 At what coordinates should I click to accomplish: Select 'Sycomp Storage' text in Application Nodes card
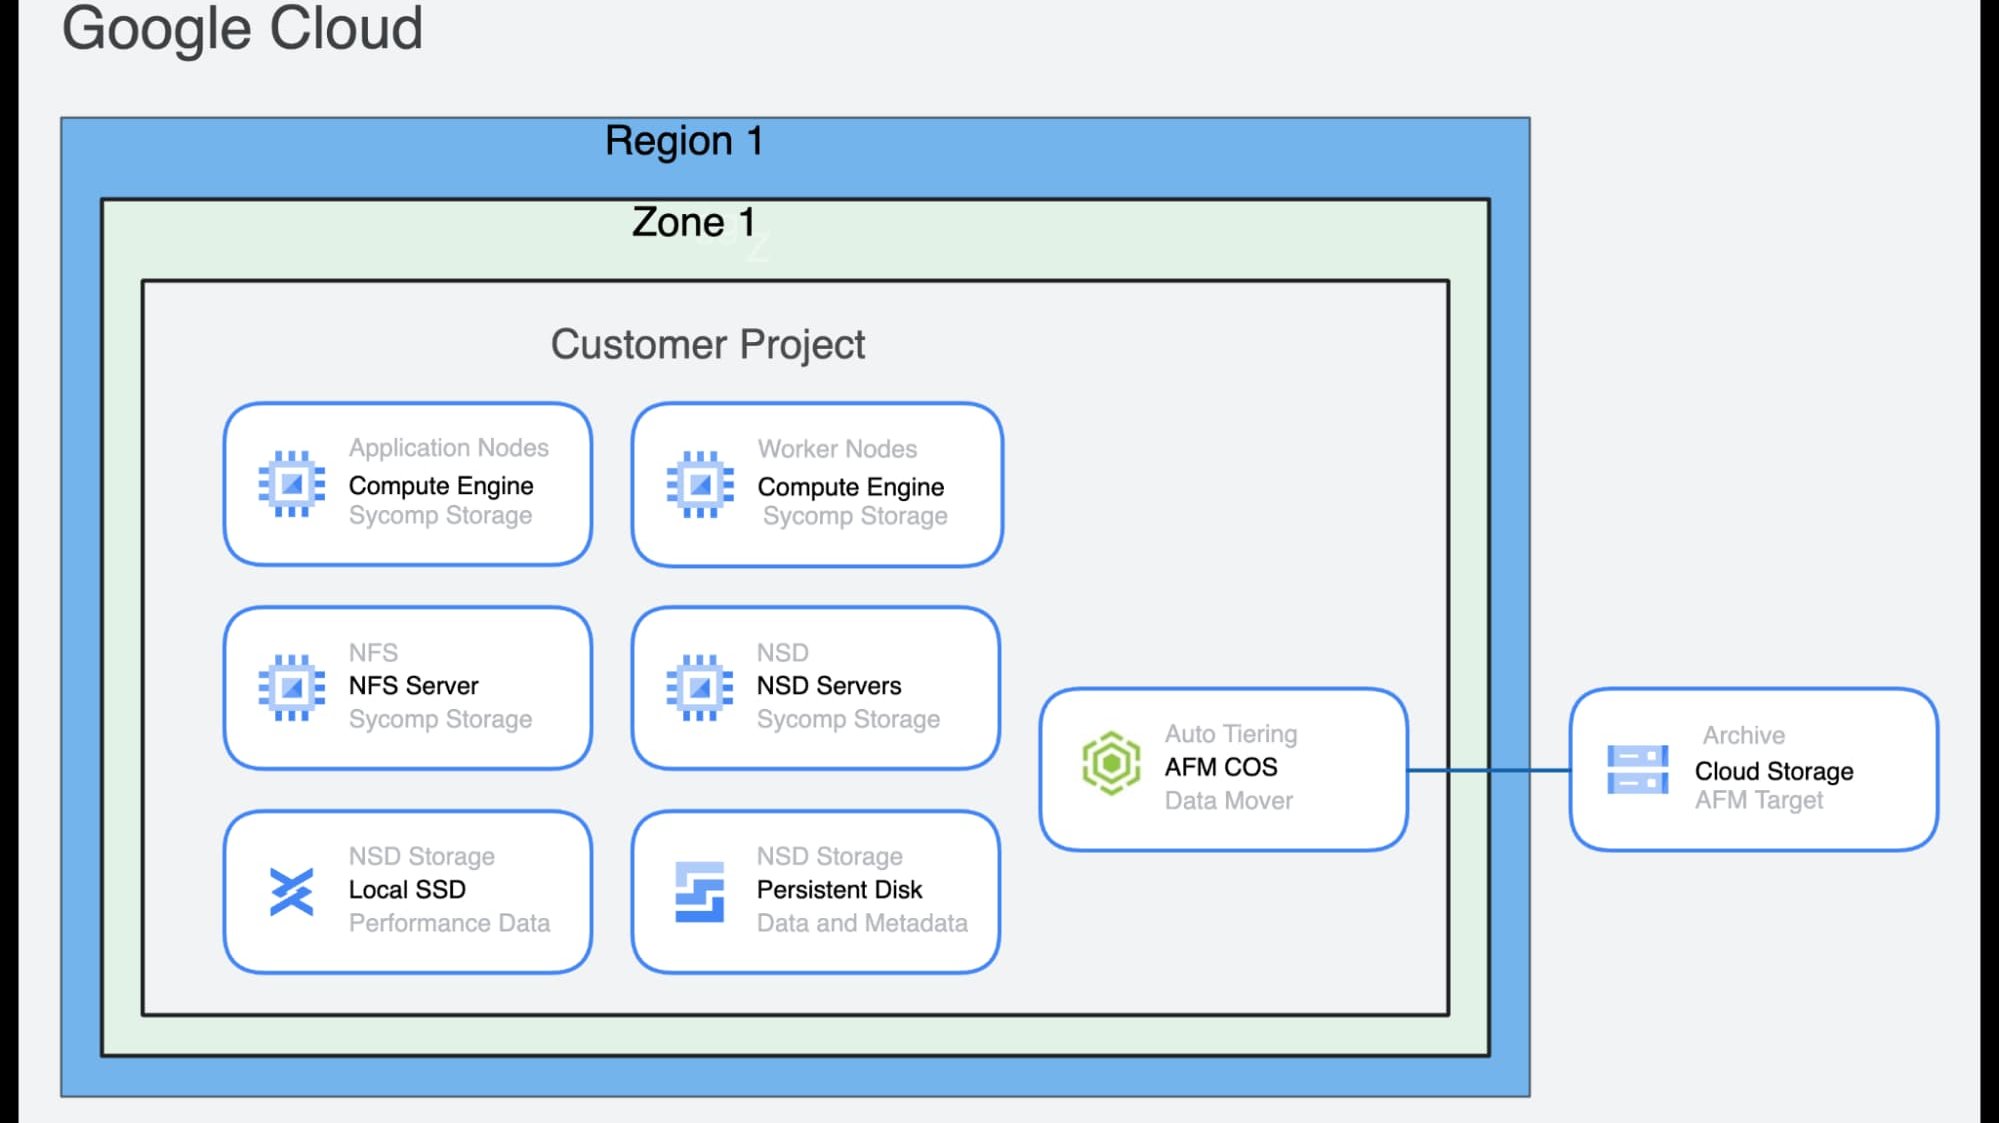(x=440, y=515)
